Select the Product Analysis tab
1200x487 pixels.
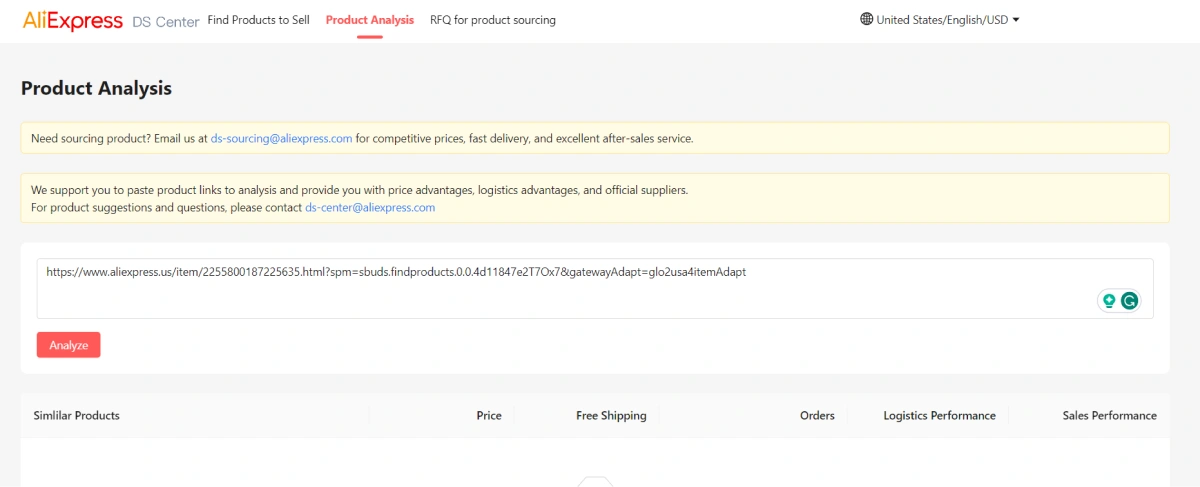tap(370, 20)
